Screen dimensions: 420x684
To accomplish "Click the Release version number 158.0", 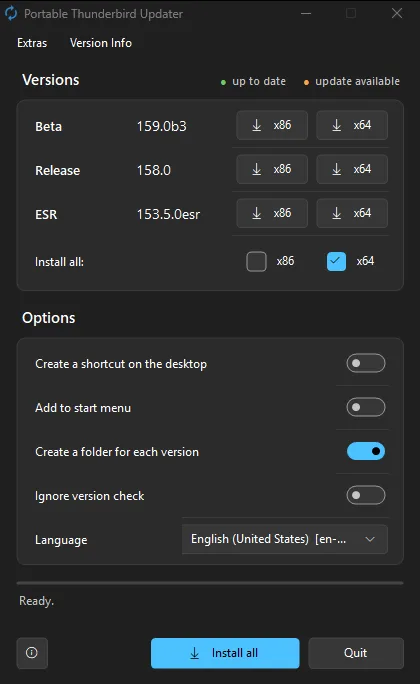I will pyautogui.click(x=154, y=171).
